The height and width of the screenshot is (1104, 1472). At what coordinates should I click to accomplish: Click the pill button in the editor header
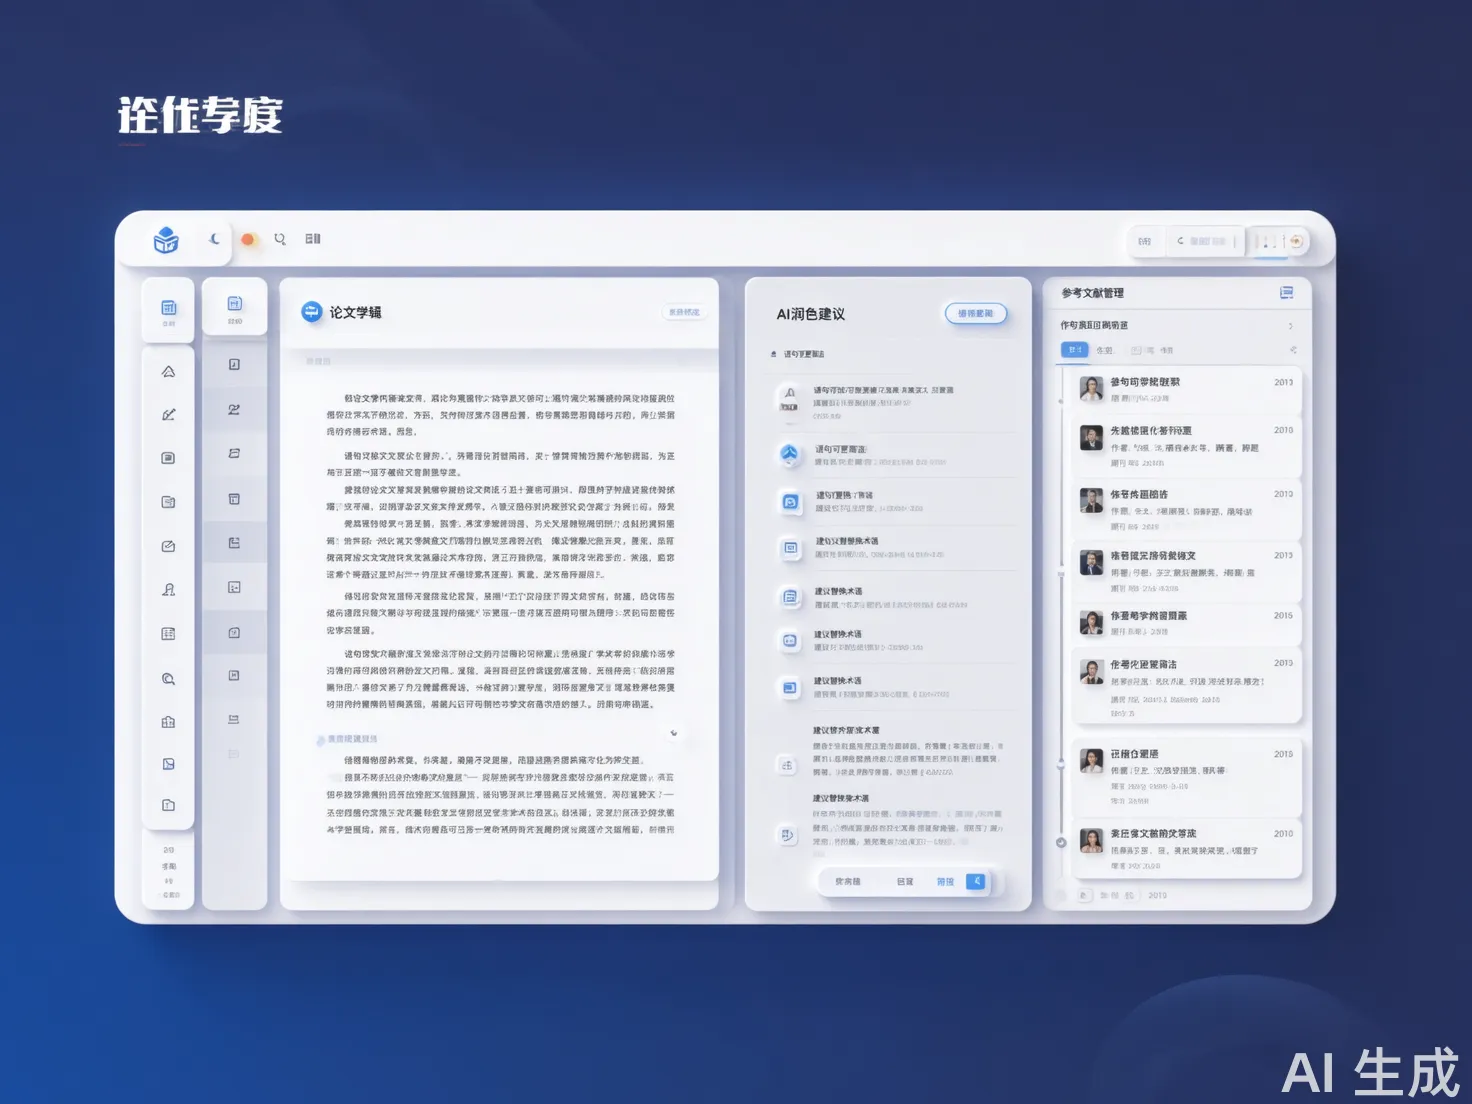click(x=684, y=313)
